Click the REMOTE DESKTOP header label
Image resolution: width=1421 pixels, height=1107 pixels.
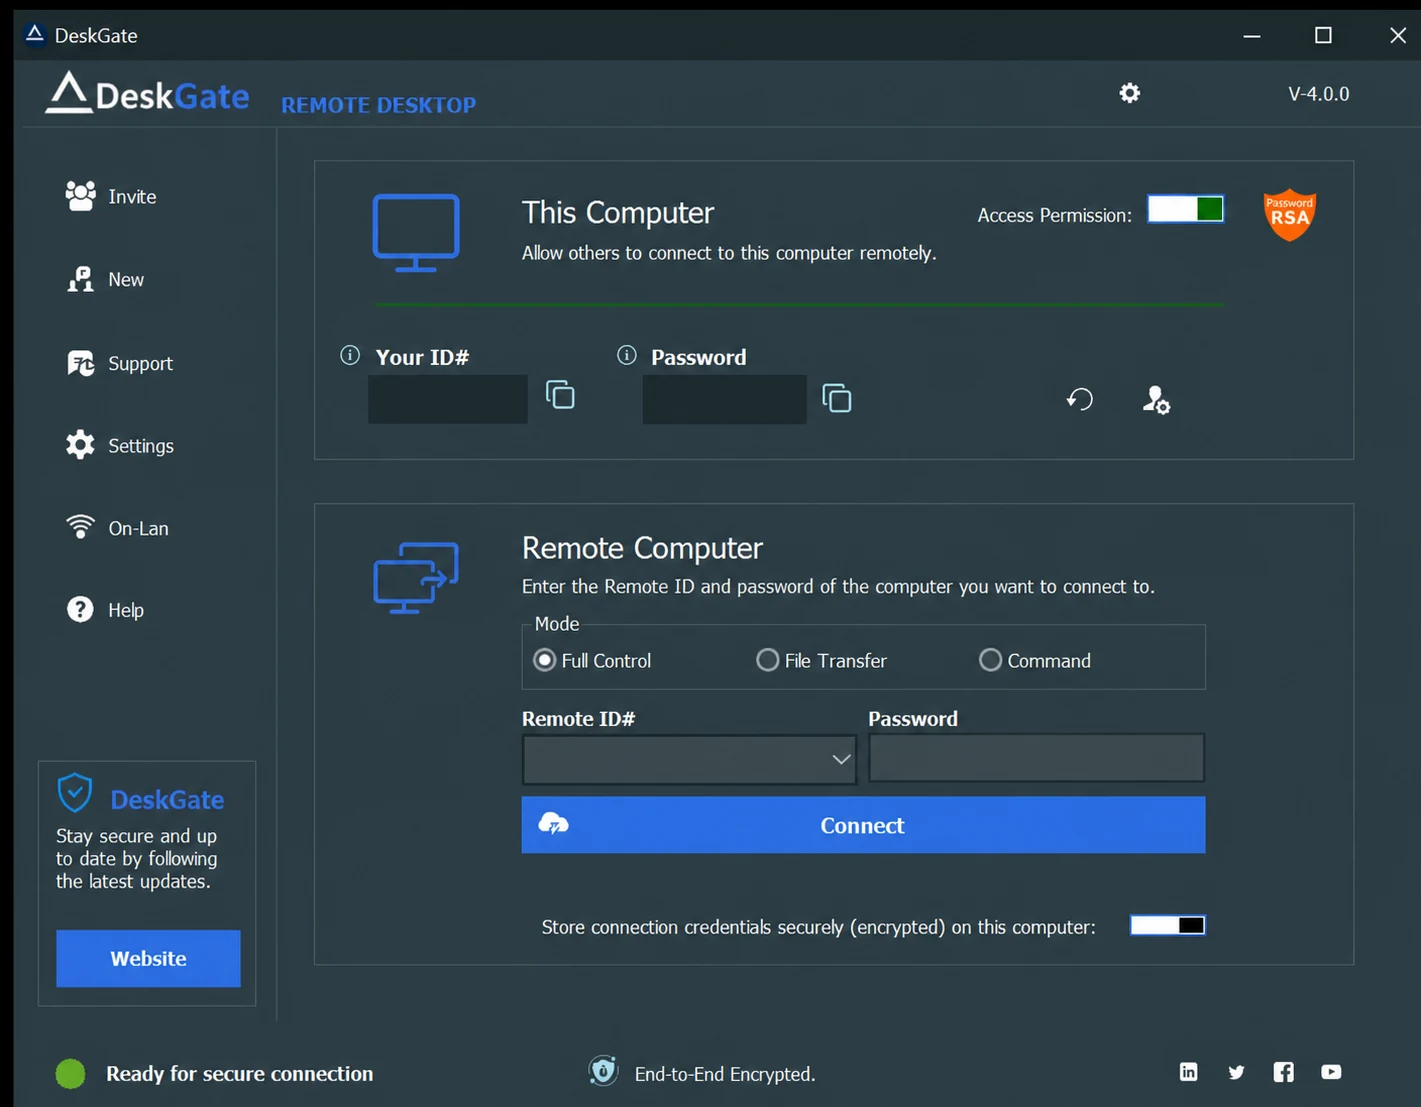tap(378, 105)
